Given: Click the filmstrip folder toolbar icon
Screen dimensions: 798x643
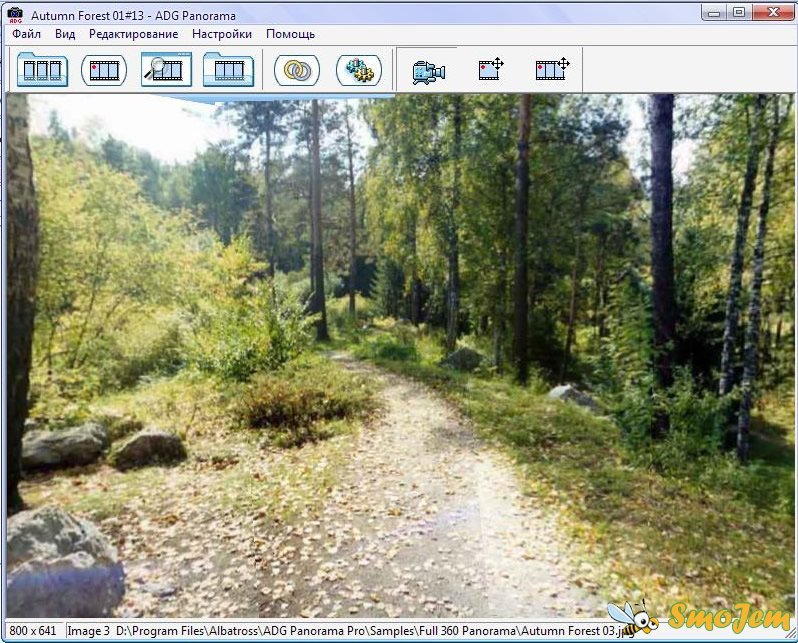Looking at the screenshot, I should coord(228,70).
